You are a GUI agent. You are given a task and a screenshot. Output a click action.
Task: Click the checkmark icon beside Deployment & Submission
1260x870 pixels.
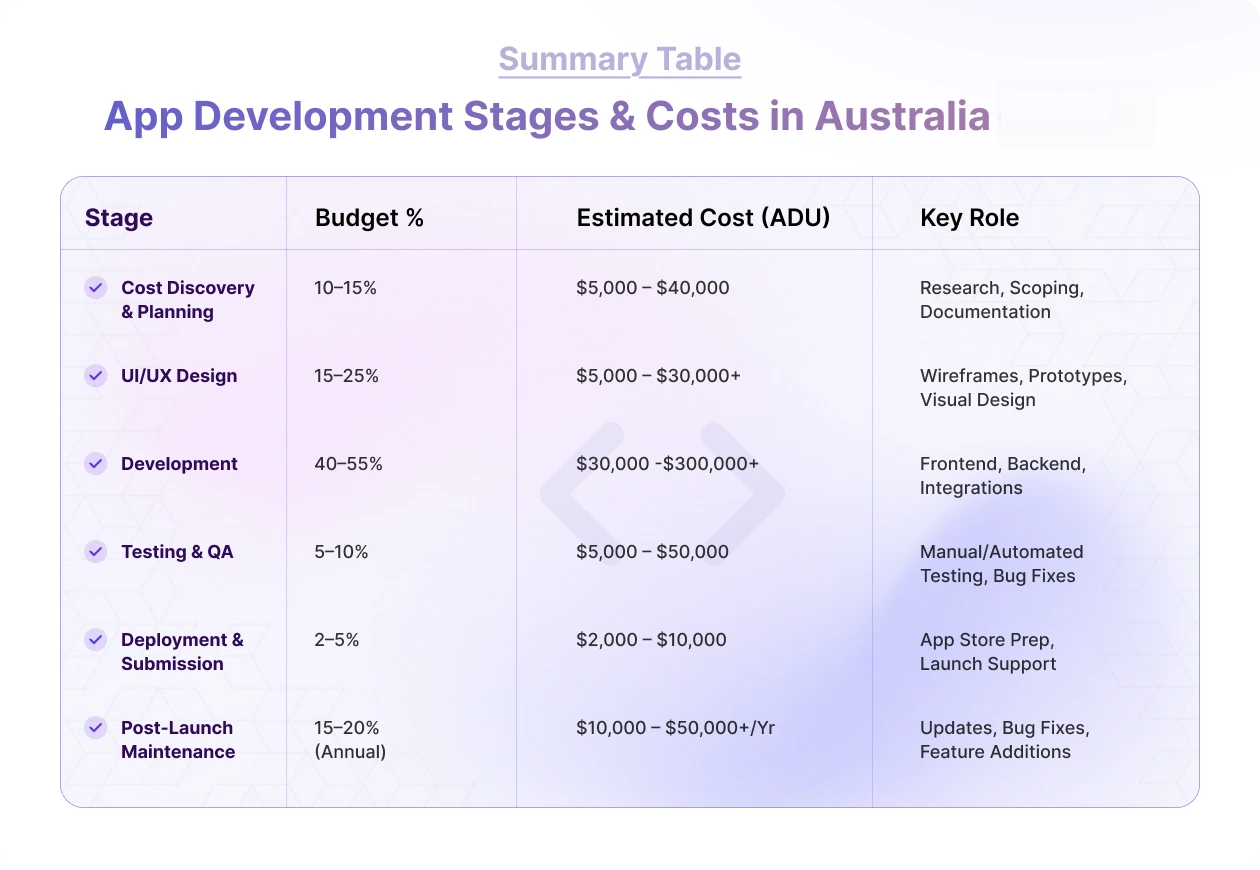point(95,639)
